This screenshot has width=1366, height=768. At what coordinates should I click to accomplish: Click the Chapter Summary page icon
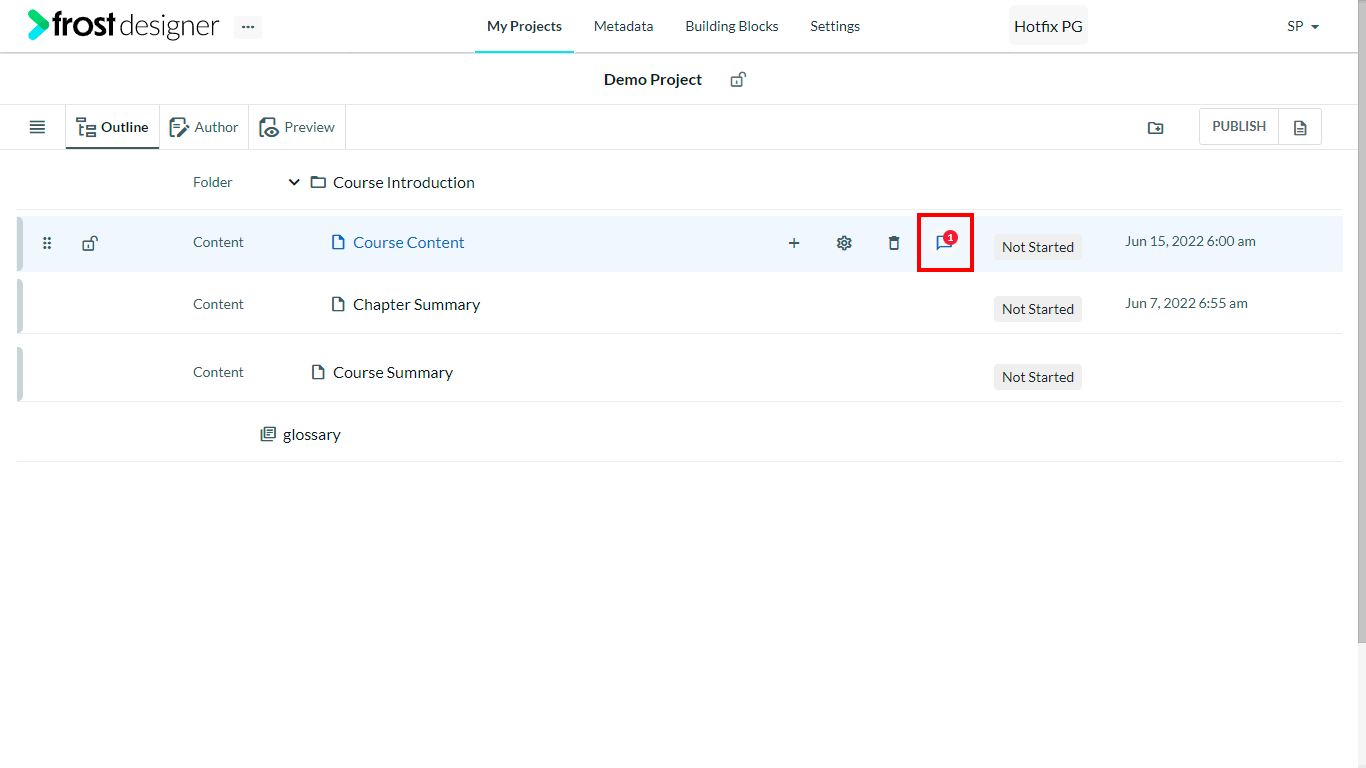point(338,304)
